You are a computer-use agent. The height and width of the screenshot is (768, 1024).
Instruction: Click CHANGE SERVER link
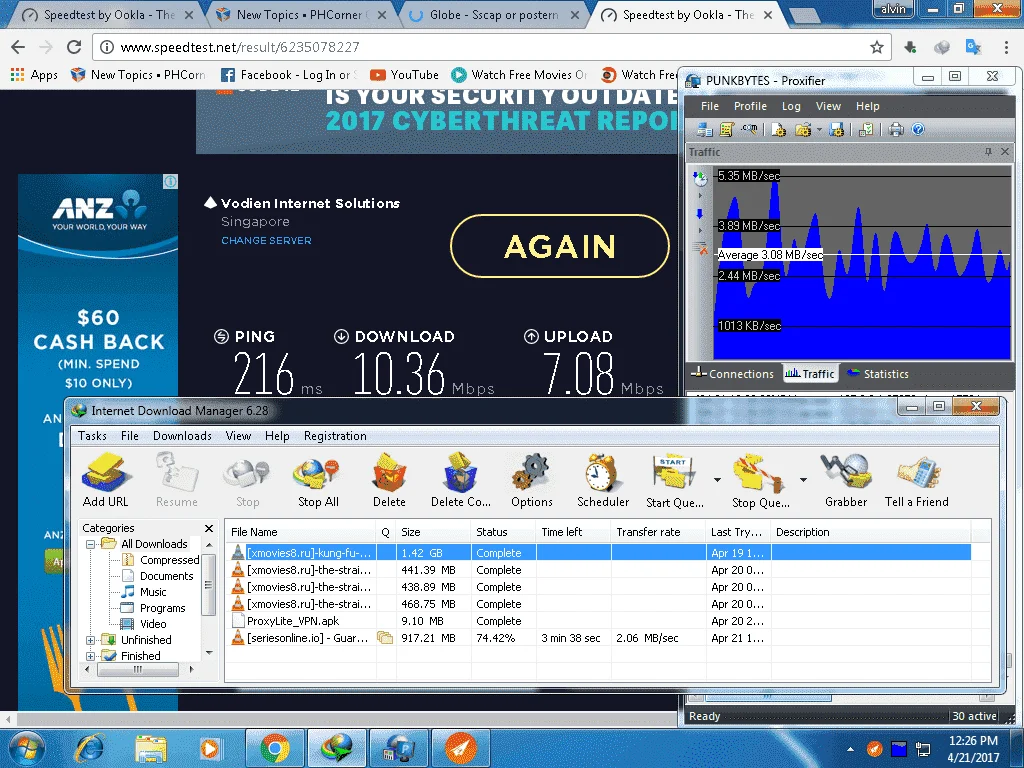point(266,240)
